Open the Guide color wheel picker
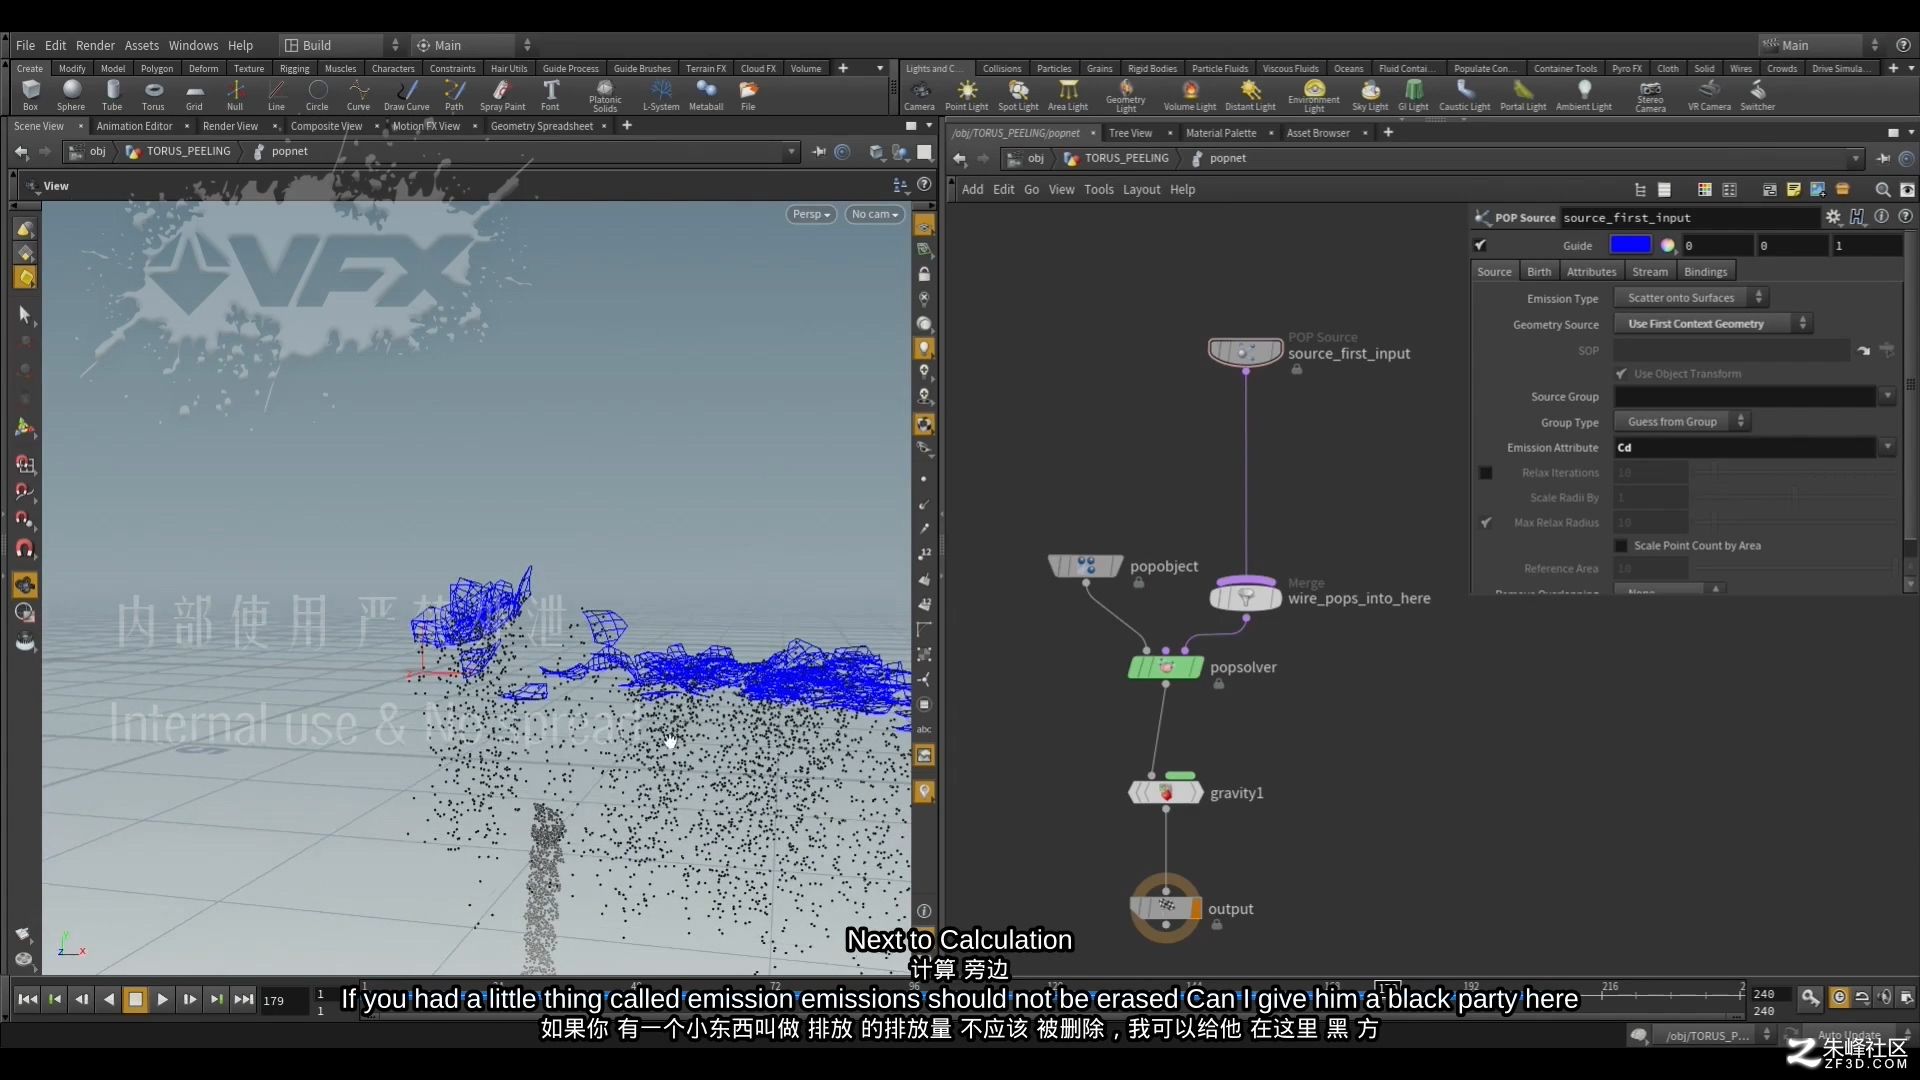The image size is (1920, 1080). (x=1667, y=245)
